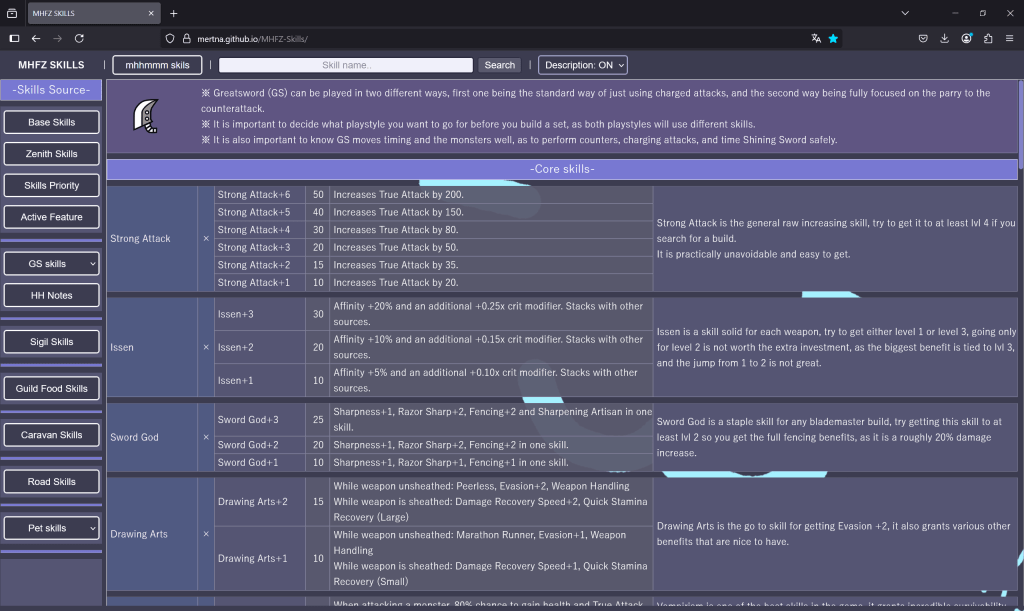Open the browser hamburger menu
Viewport: 1024px width, 611px height.
click(1010, 38)
